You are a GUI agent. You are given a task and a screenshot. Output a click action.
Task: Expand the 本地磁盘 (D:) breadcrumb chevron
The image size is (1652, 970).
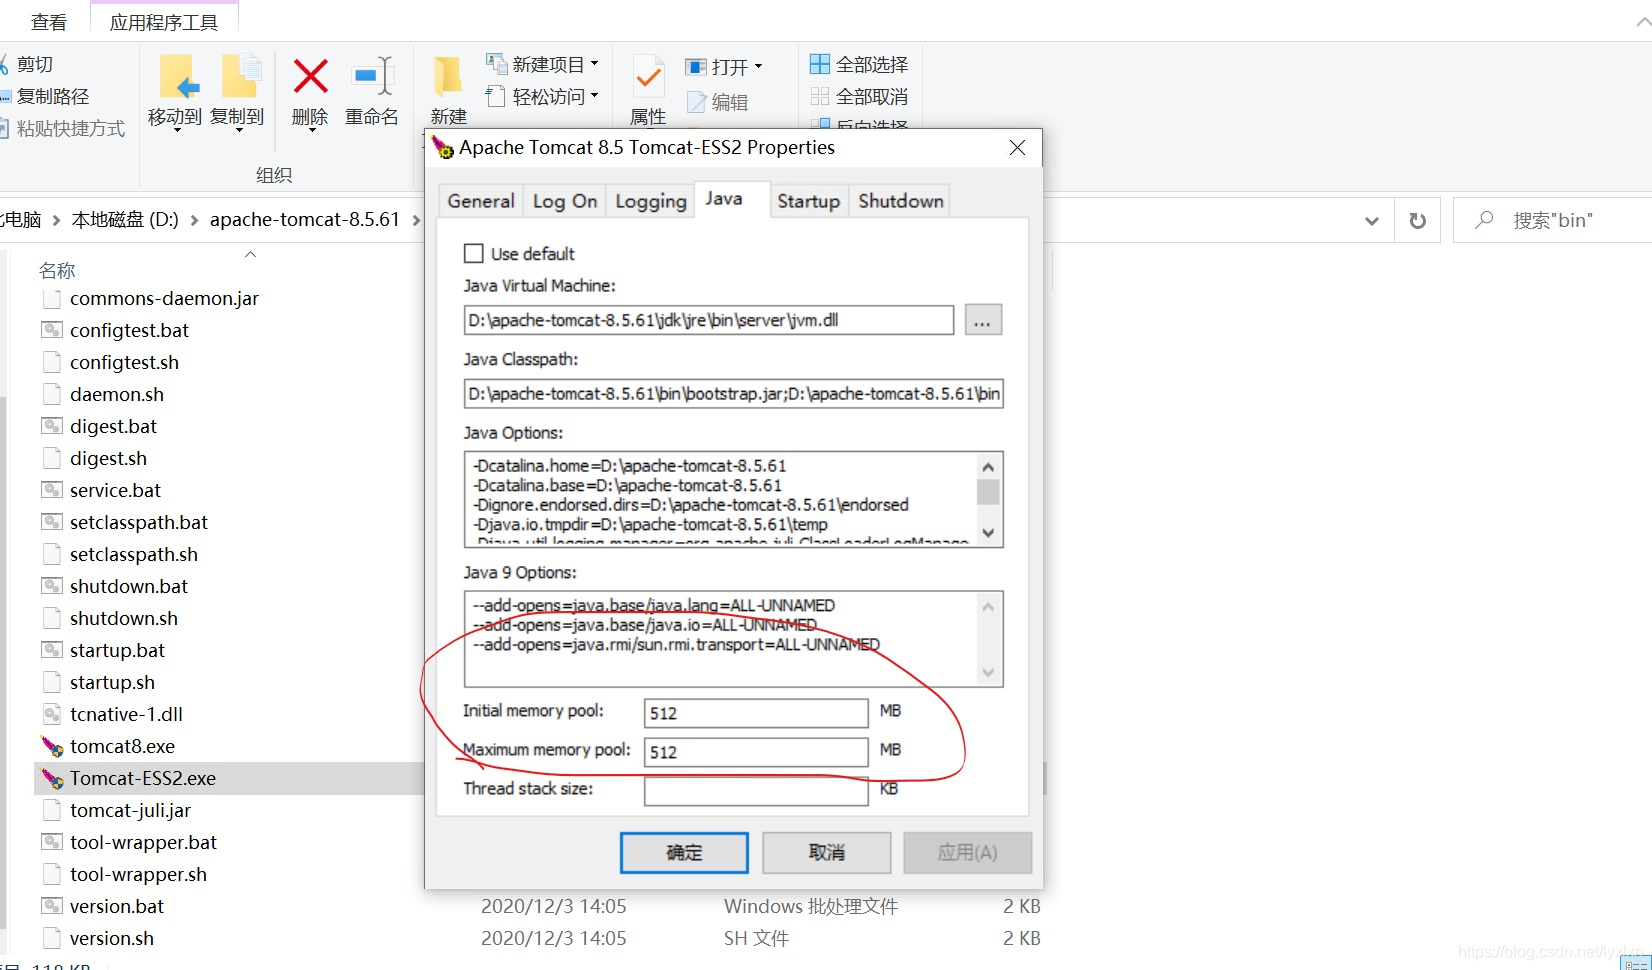tap(194, 220)
